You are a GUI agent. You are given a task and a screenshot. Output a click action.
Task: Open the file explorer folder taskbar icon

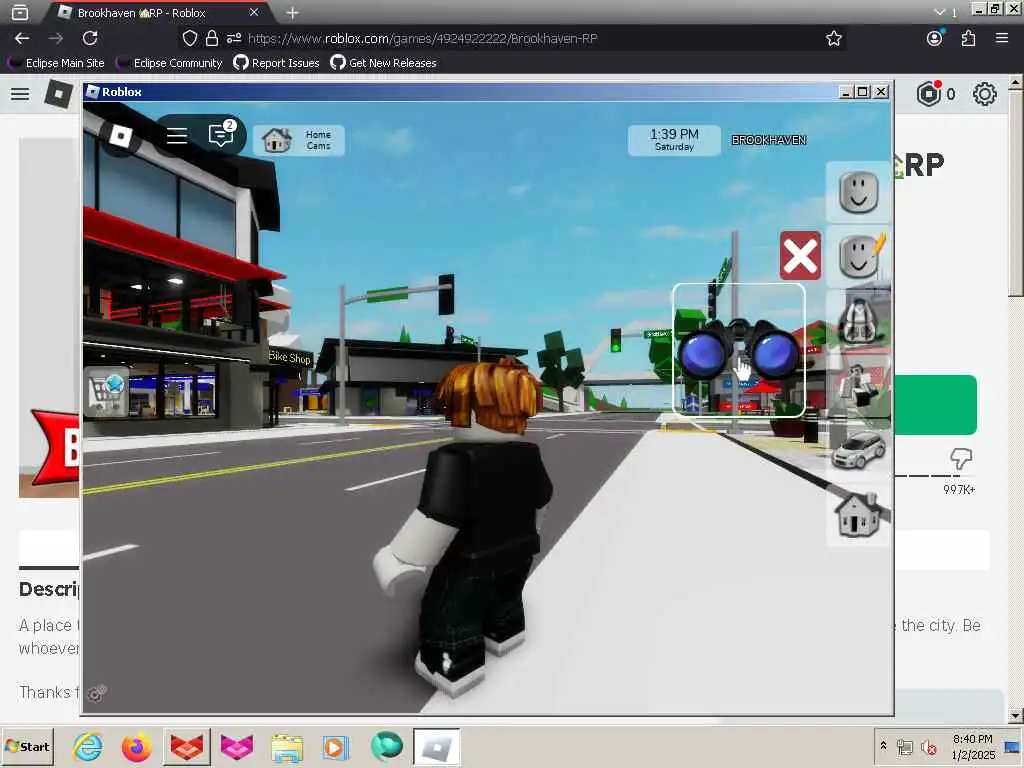coord(287,748)
